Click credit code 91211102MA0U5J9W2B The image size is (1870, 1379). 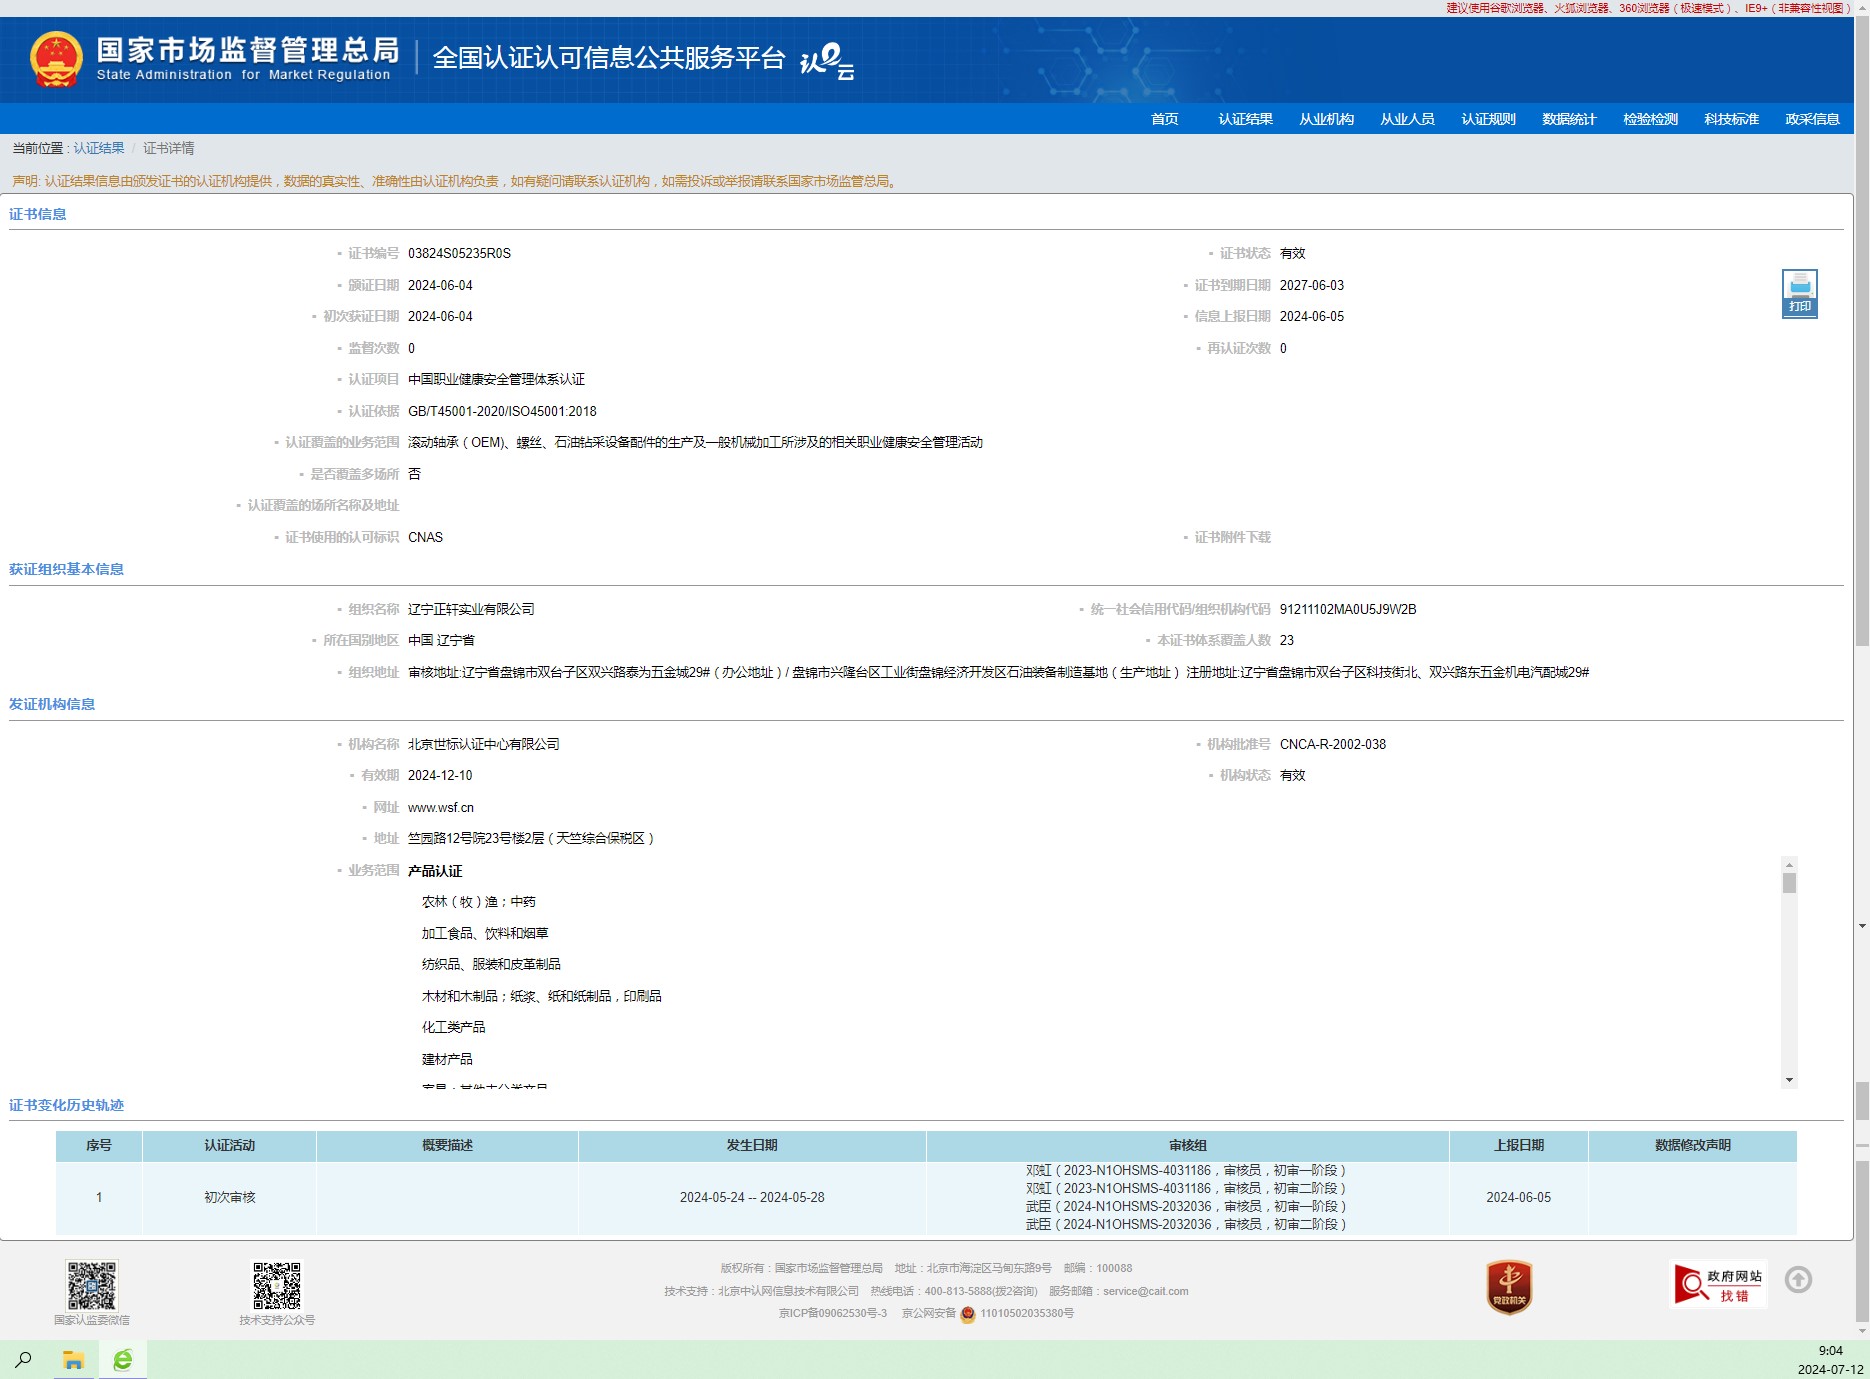(1348, 610)
